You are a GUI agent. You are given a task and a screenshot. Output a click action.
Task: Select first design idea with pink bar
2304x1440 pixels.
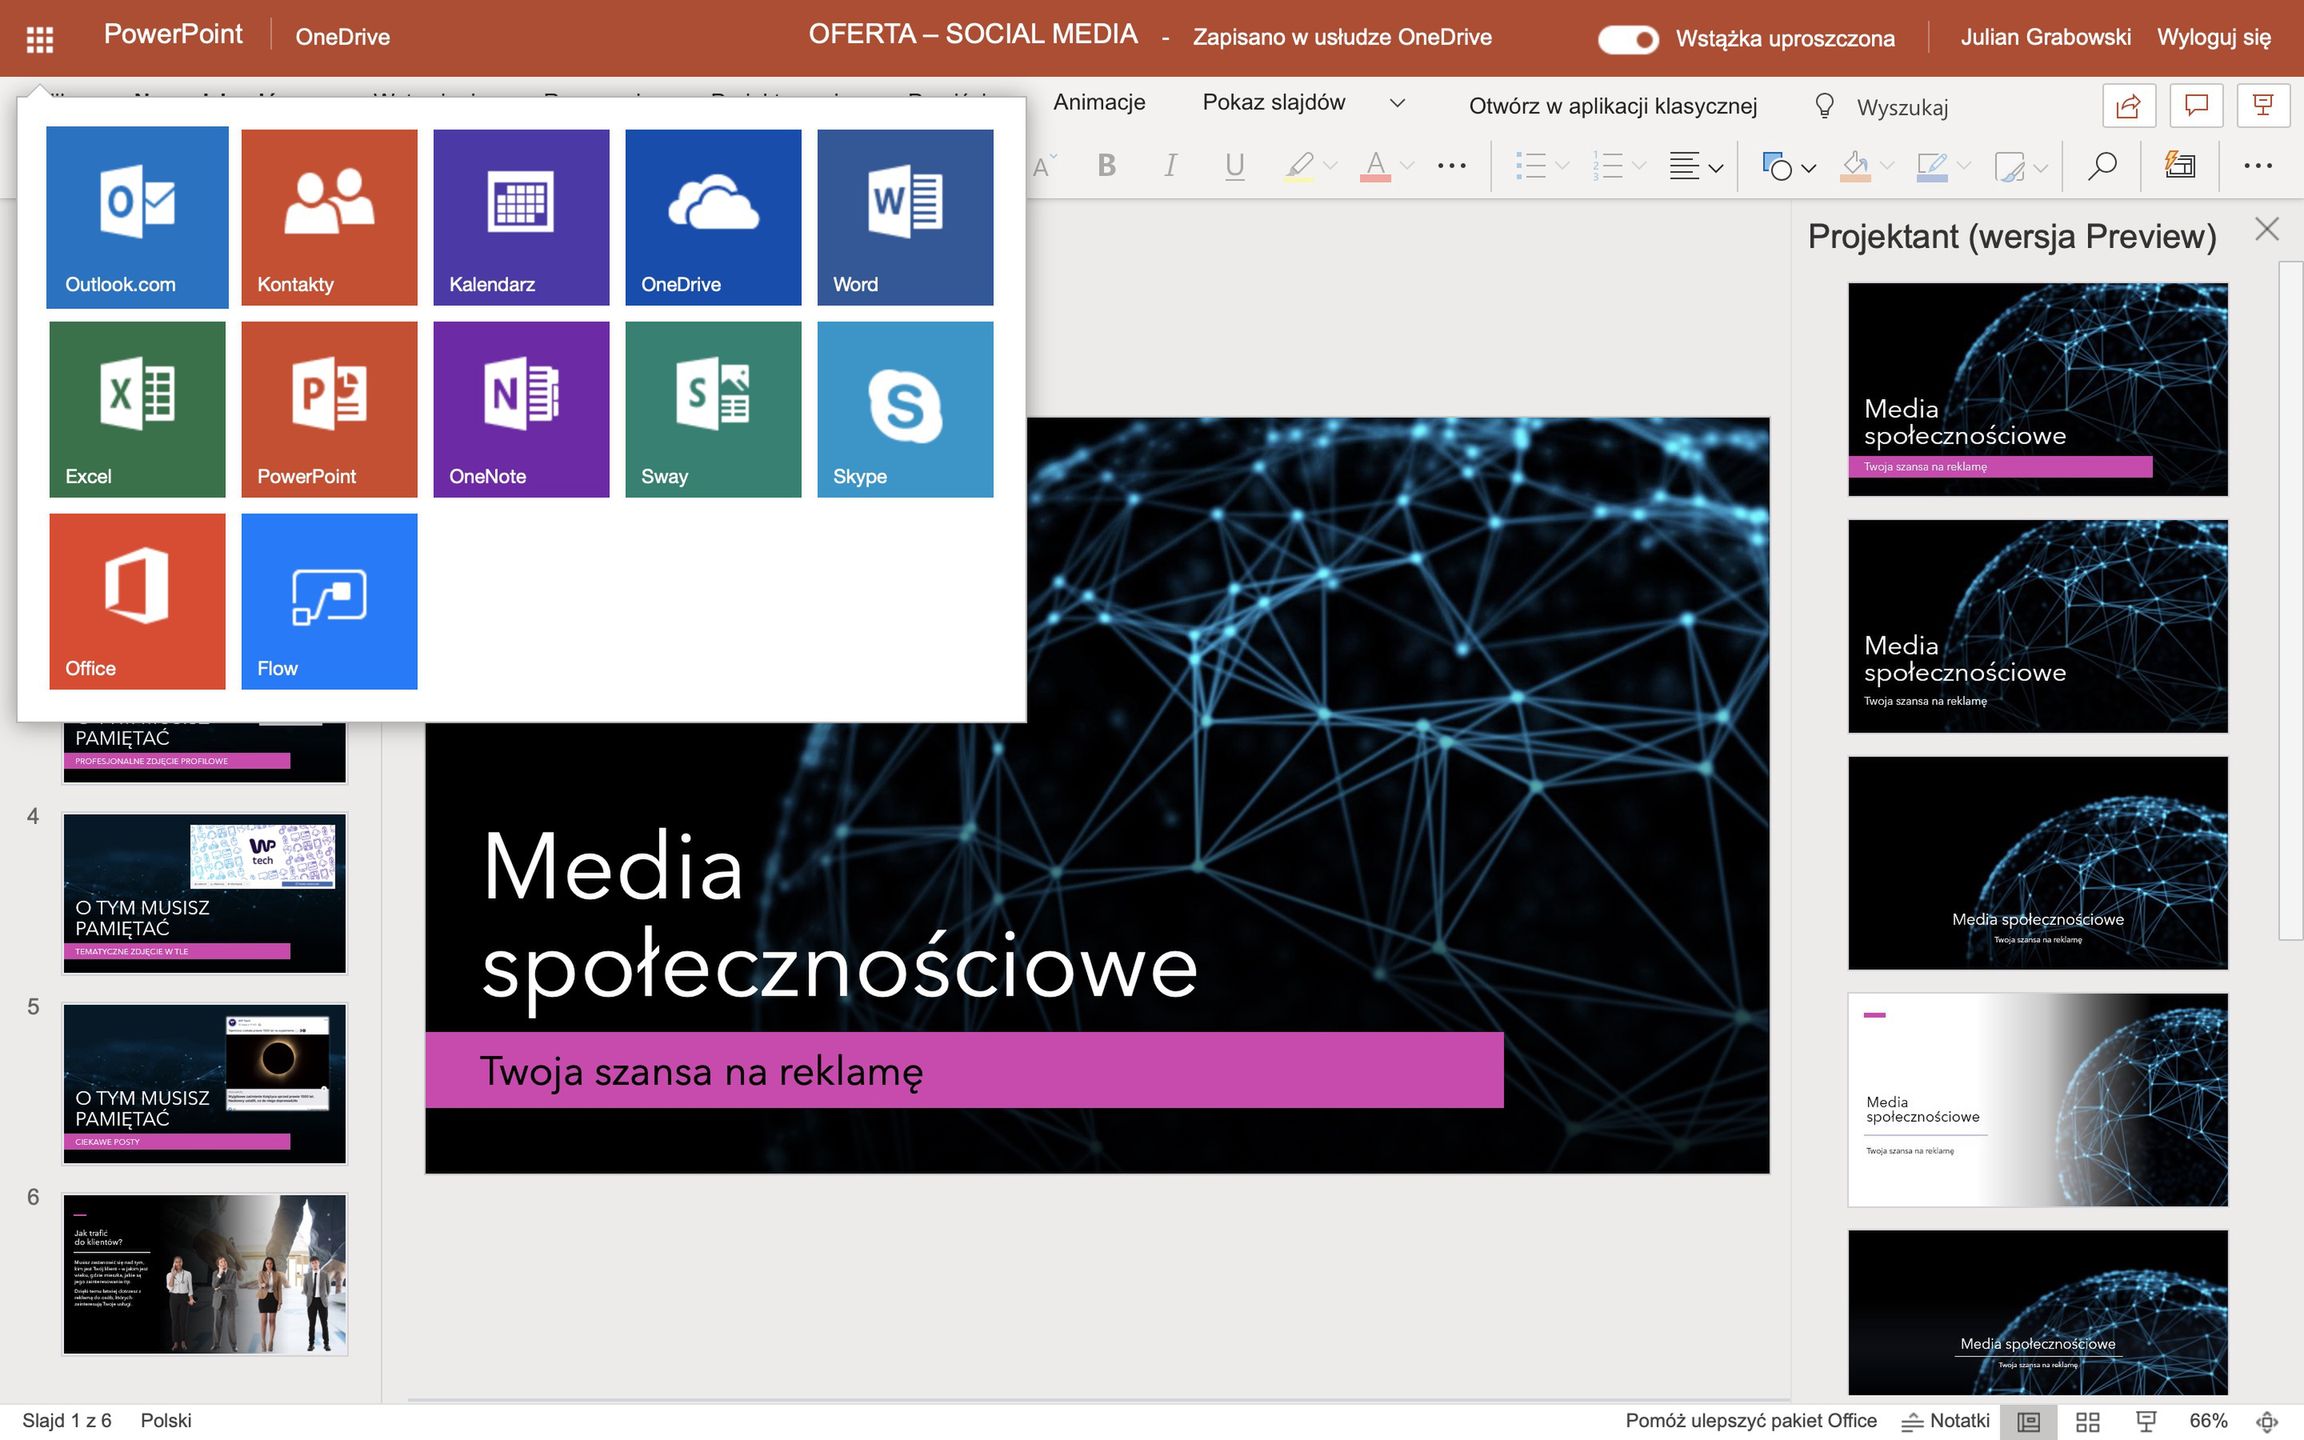2037,389
